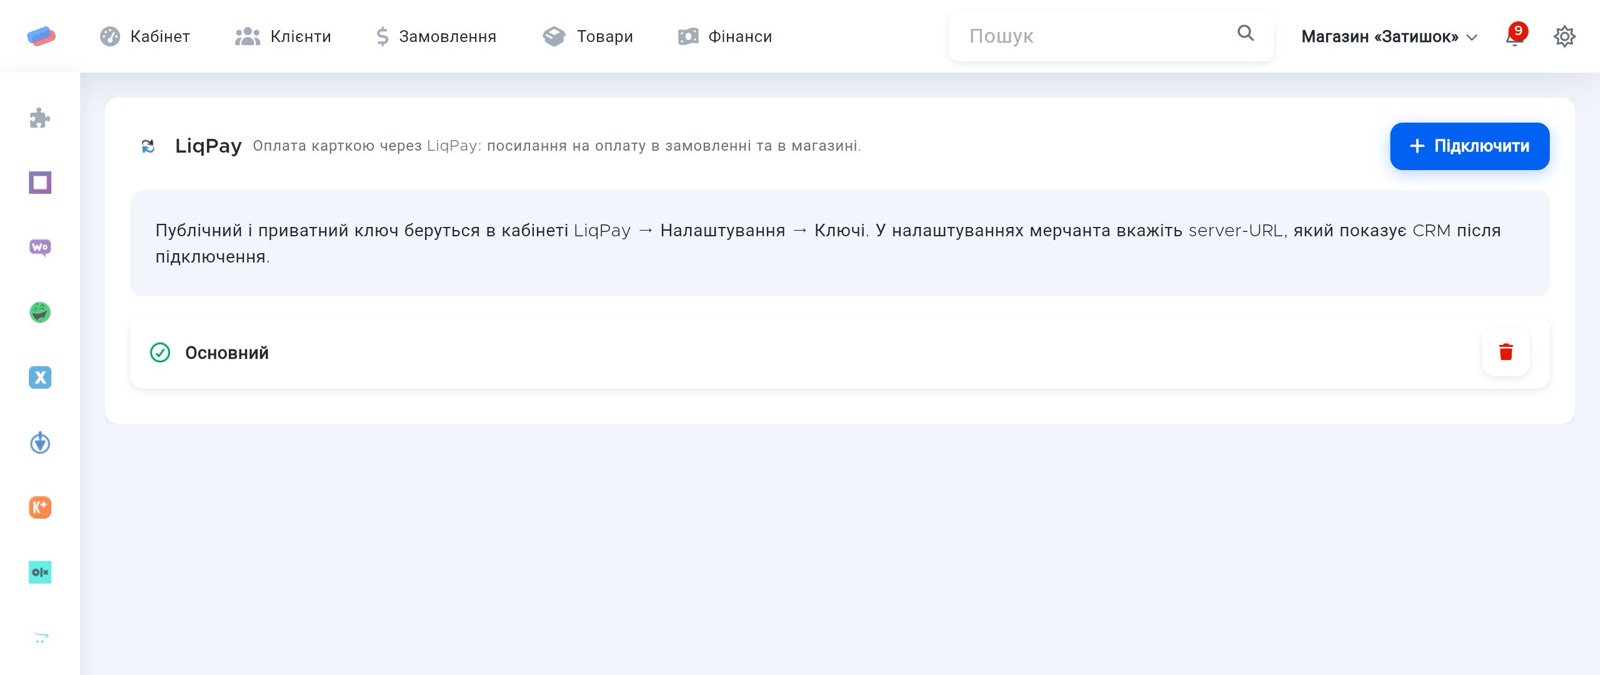Open the orange K+ sidebar icon
The image size is (1600, 675).
(x=40, y=507)
